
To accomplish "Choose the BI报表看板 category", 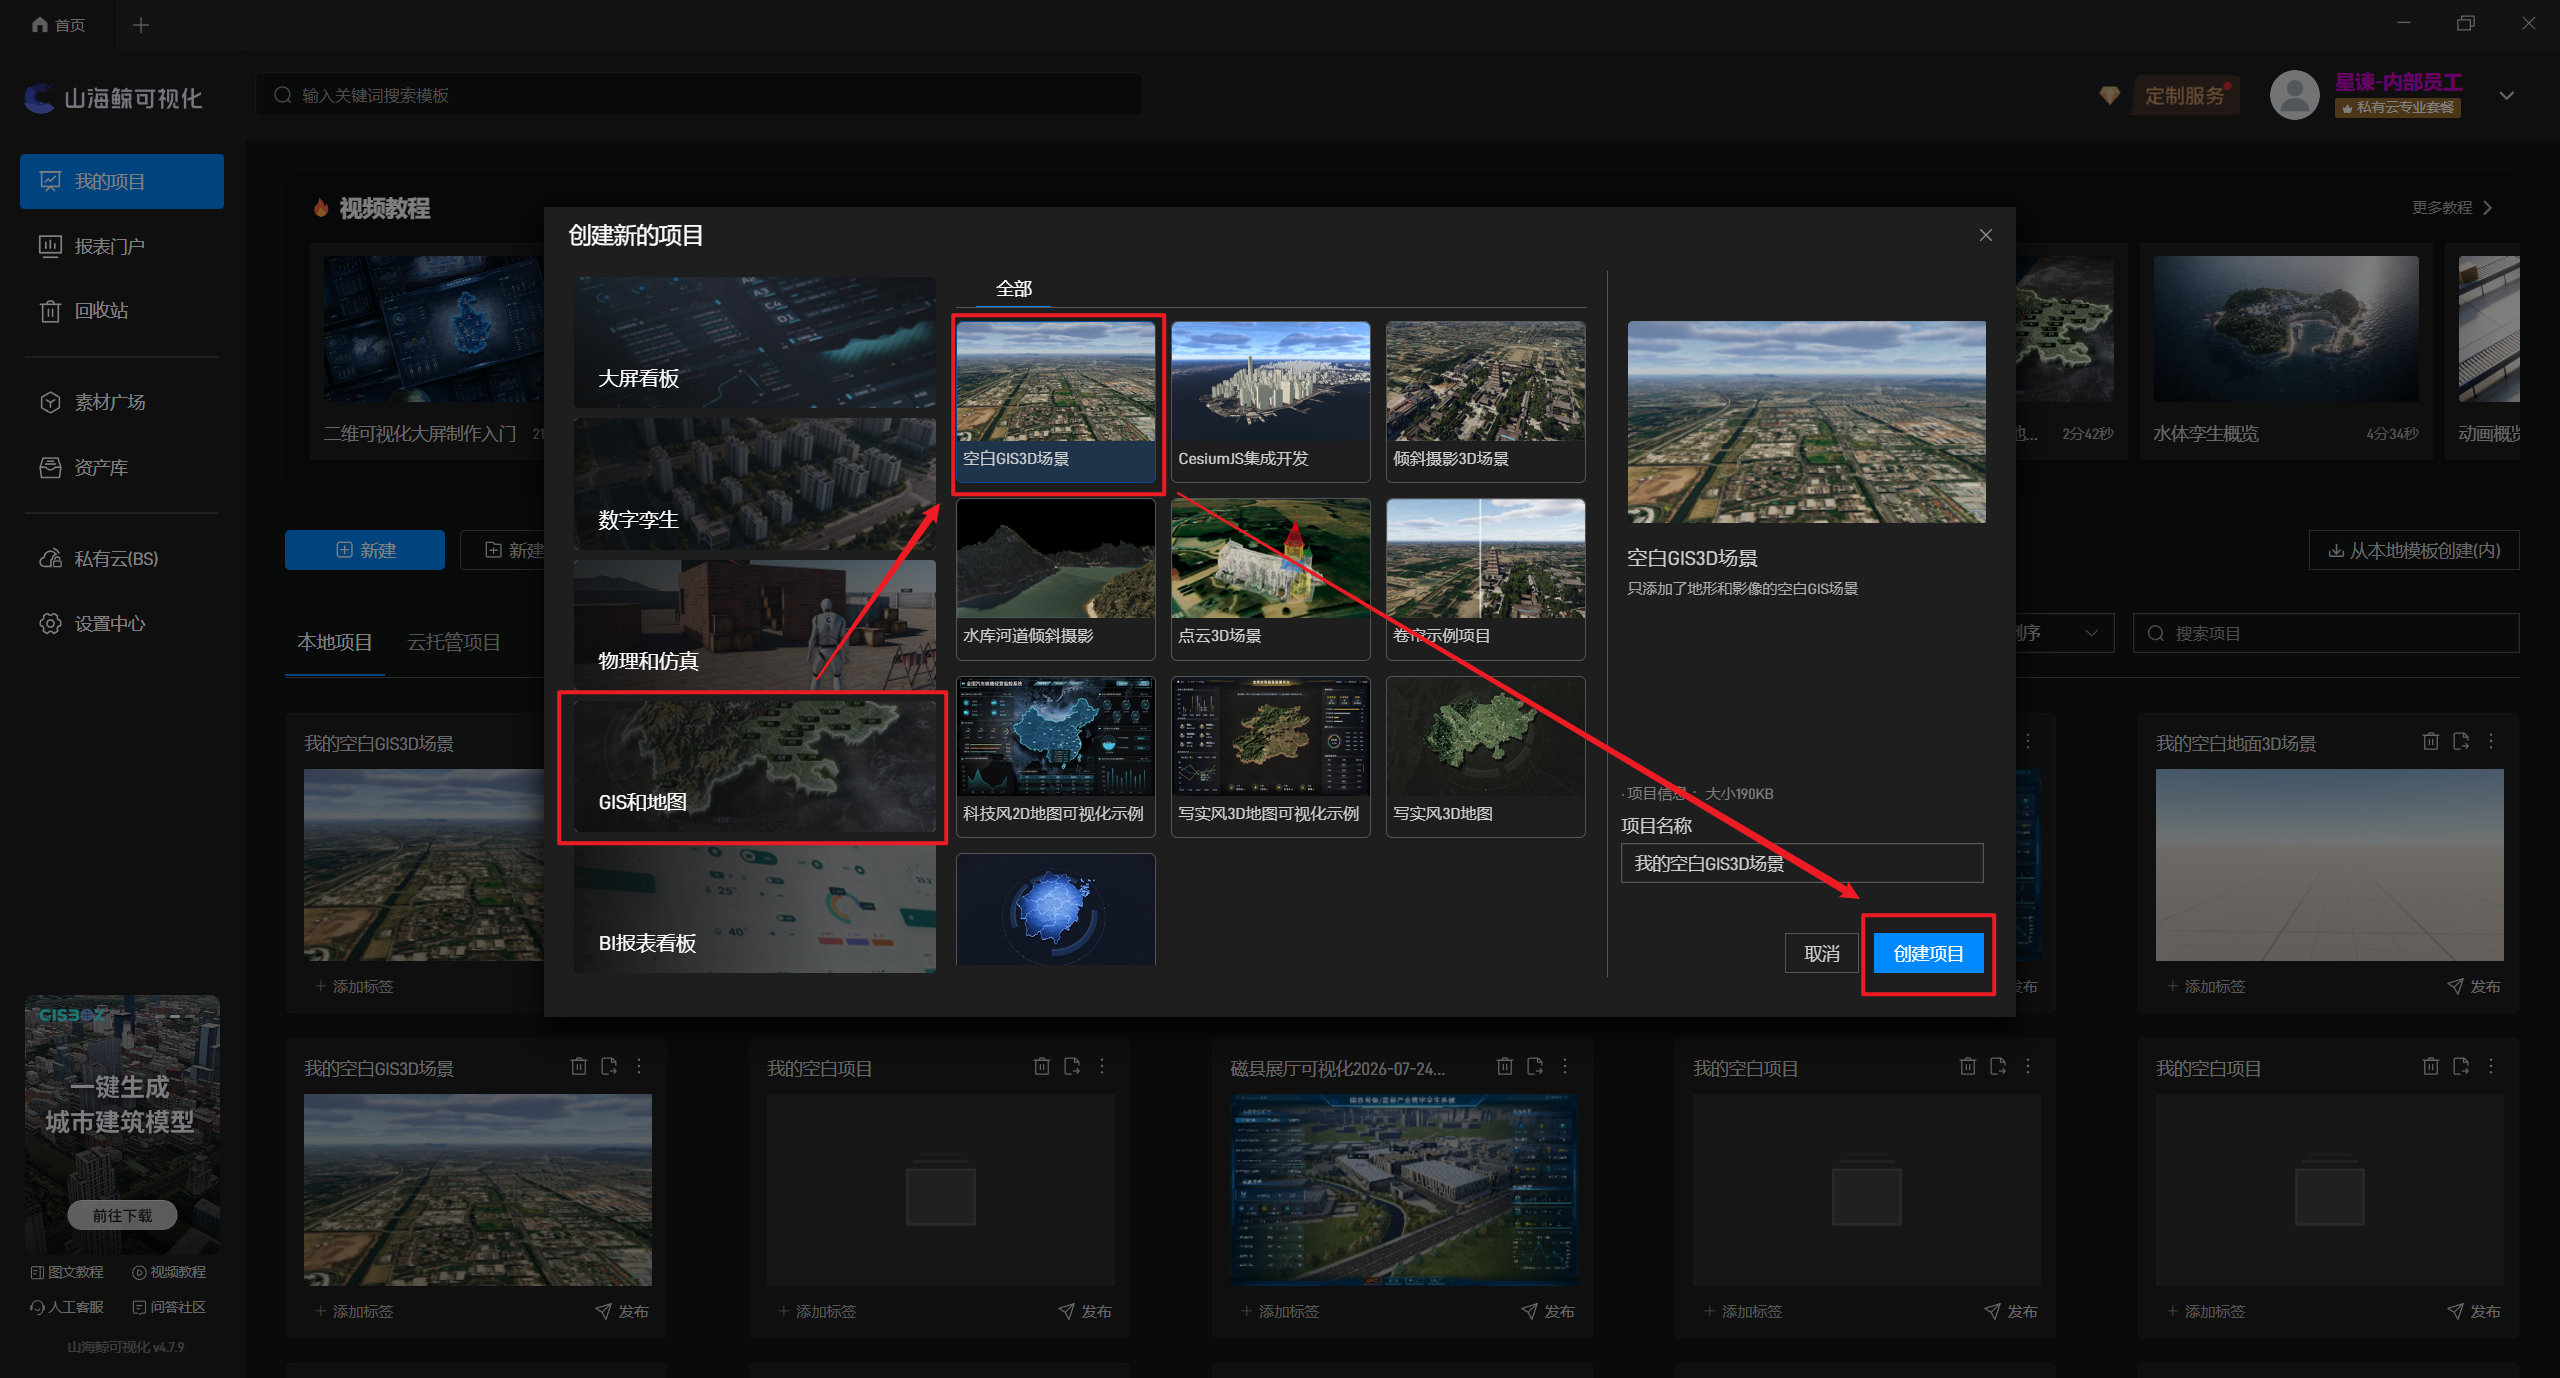I will [x=755, y=908].
